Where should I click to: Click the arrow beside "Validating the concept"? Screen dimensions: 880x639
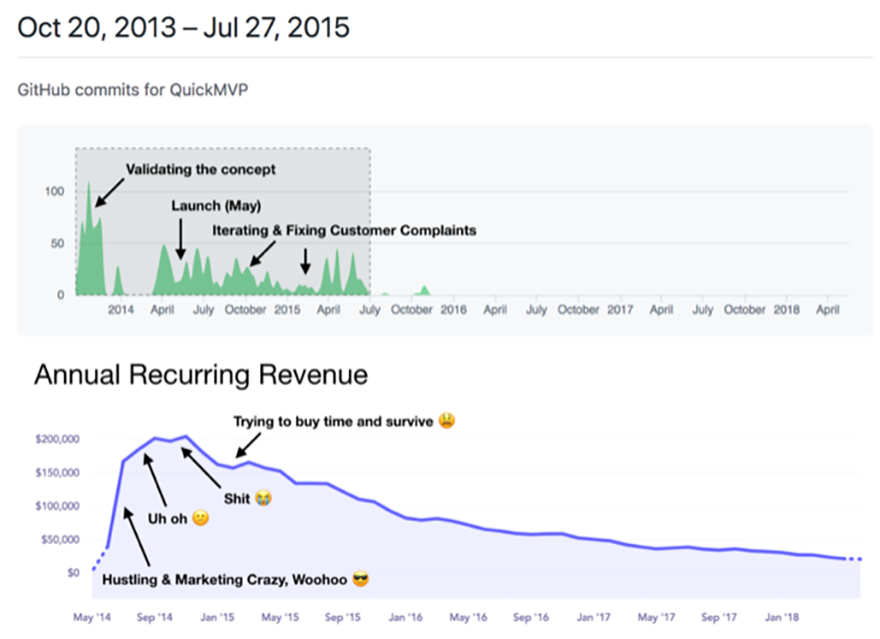tap(110, 189)
